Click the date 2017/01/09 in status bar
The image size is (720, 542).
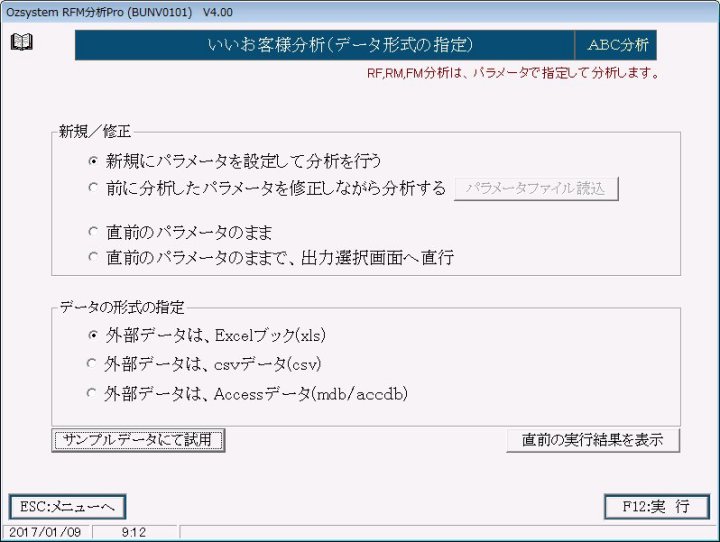tap(45, 532)
